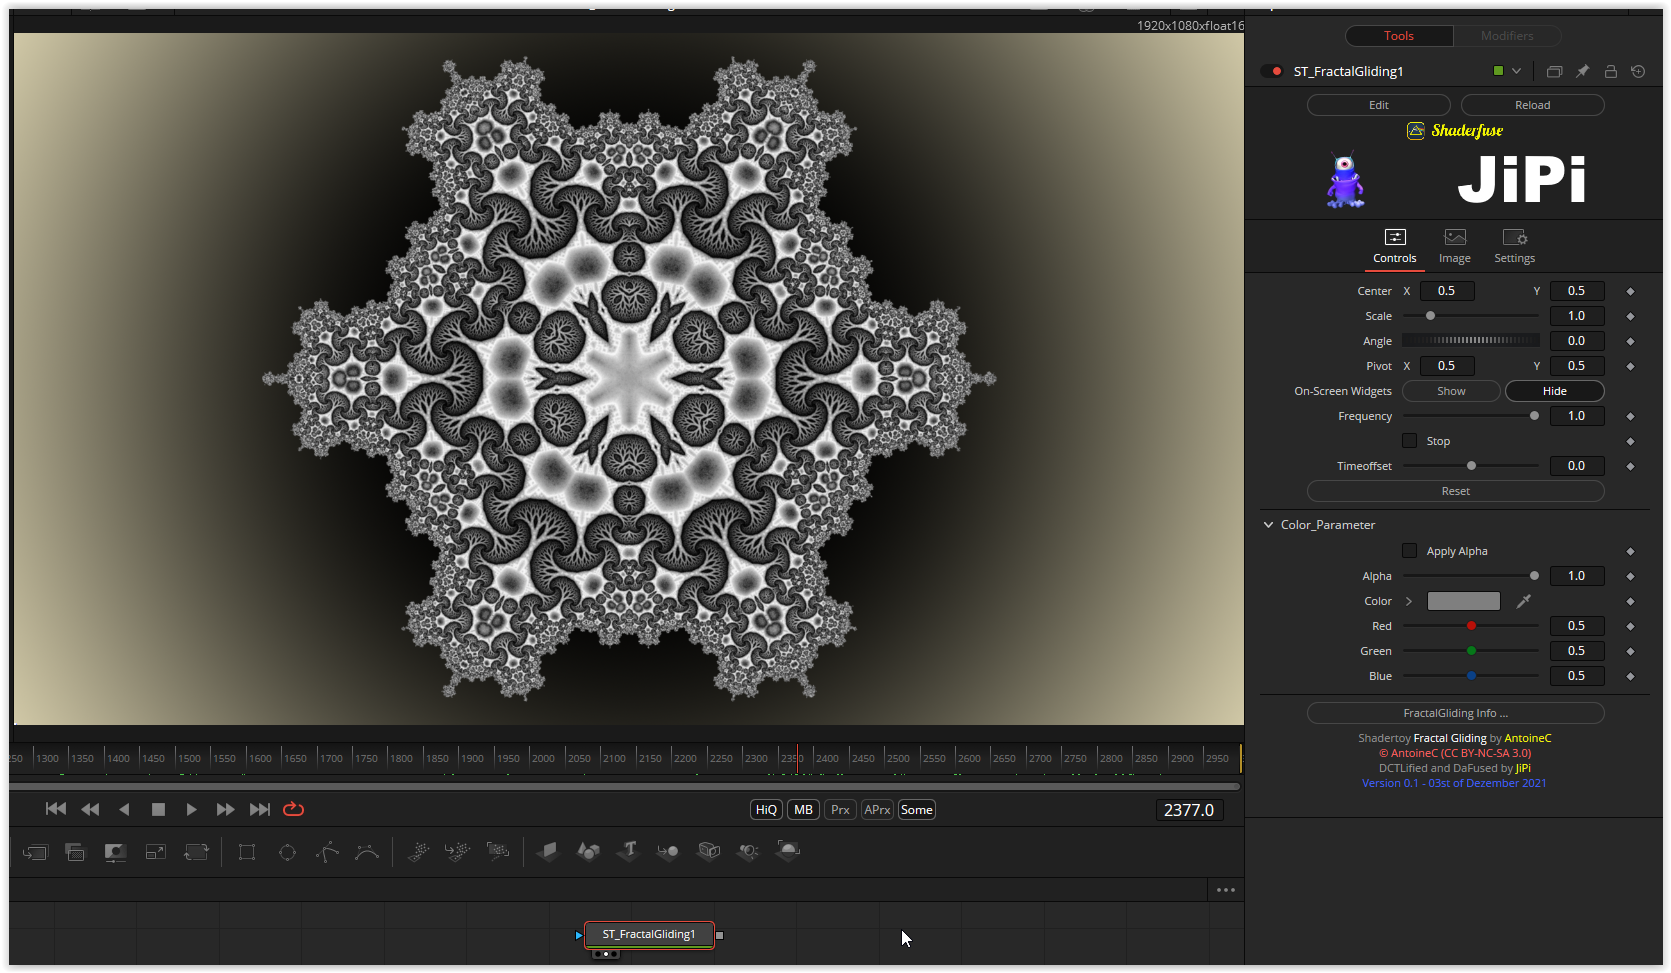Toggle Prx proxy mode
1671x973 pixels.
pyautogui.click(x=840, y=810)
